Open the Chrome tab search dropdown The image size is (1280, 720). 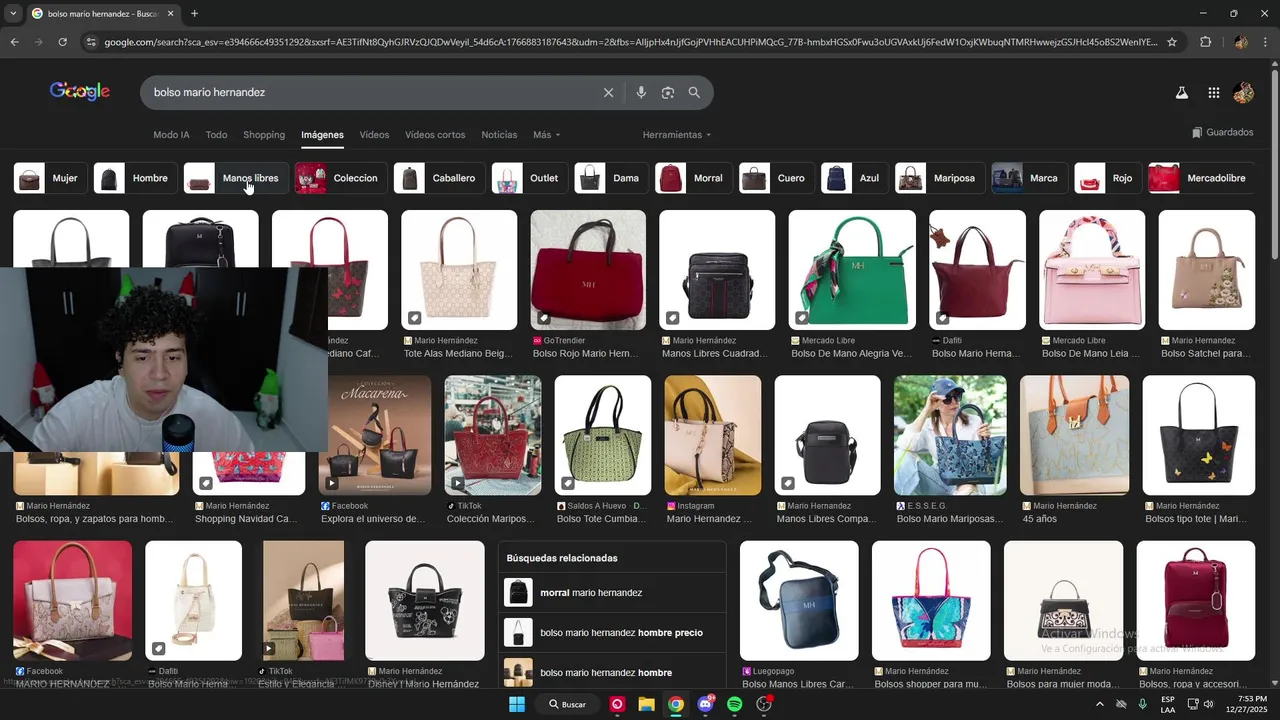[x=14, y=14]
